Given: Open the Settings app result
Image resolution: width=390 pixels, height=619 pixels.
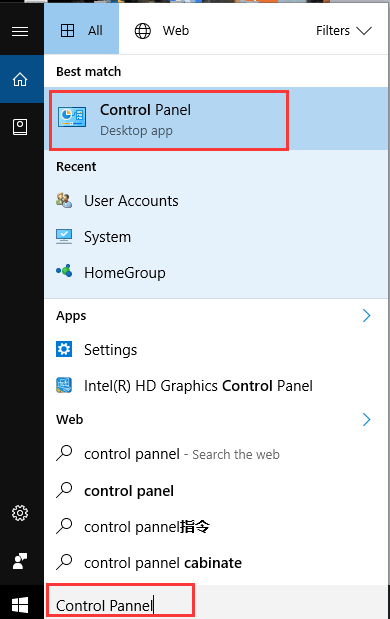Looking at the screenshot, I should tap(216, 349).
